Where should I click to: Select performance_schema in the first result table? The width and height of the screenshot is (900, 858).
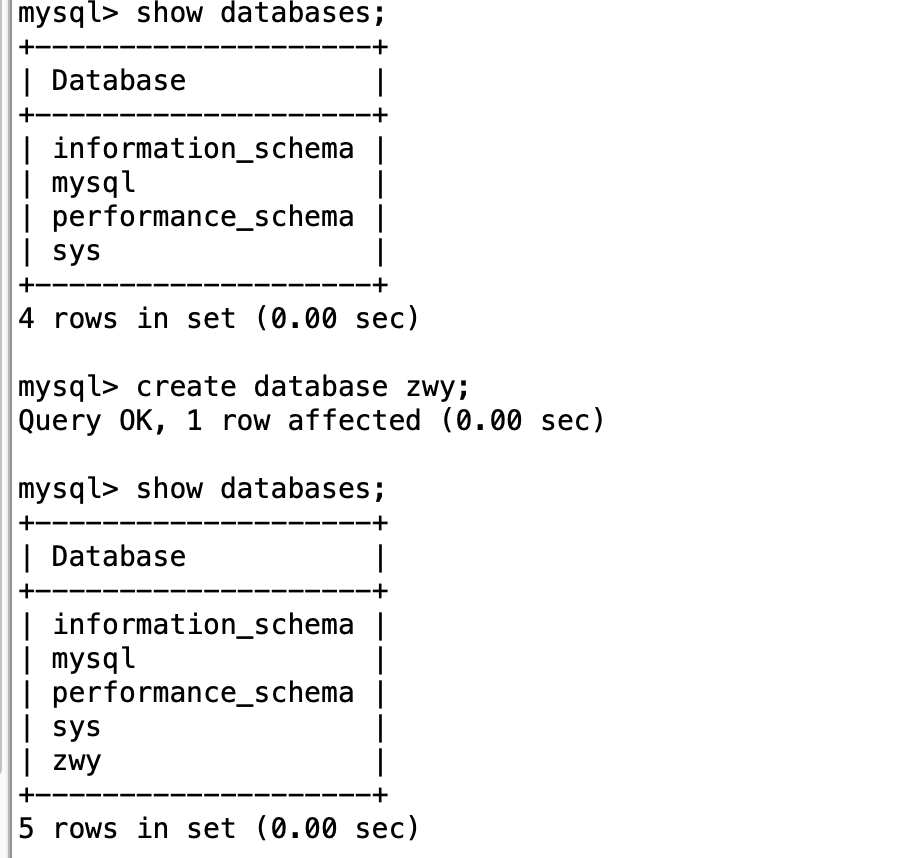[203, 217]
